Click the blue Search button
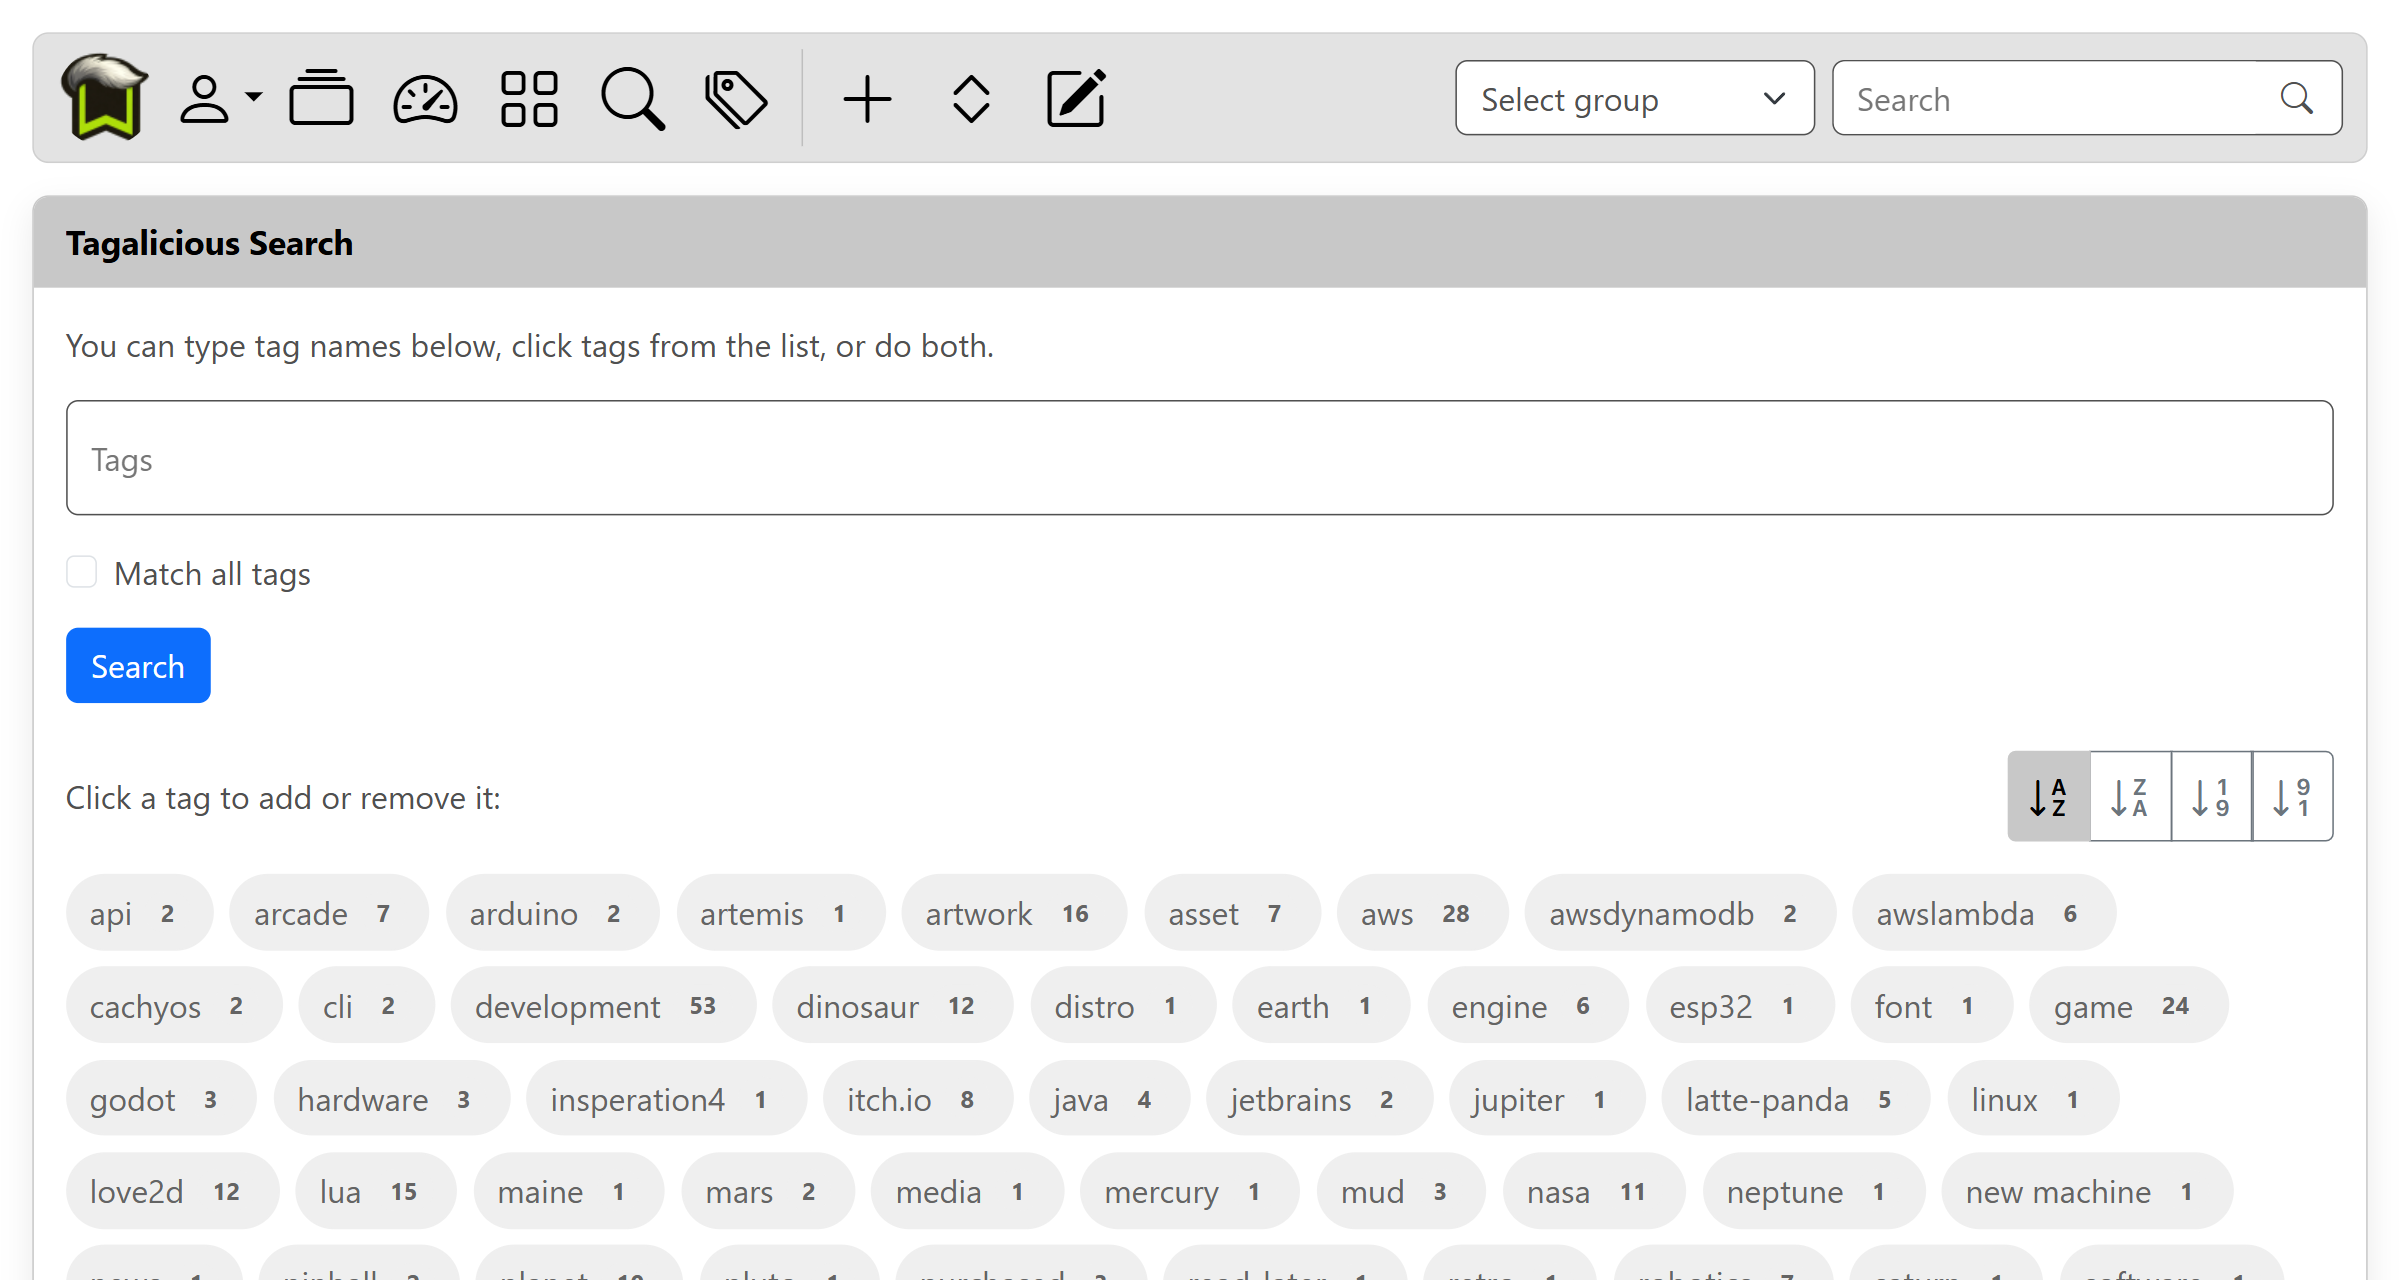The image size is (2400, 1280). point(138,666)
